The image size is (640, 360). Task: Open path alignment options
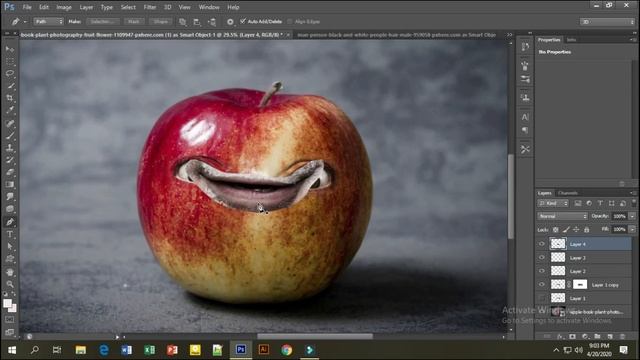tap(197, 22)
